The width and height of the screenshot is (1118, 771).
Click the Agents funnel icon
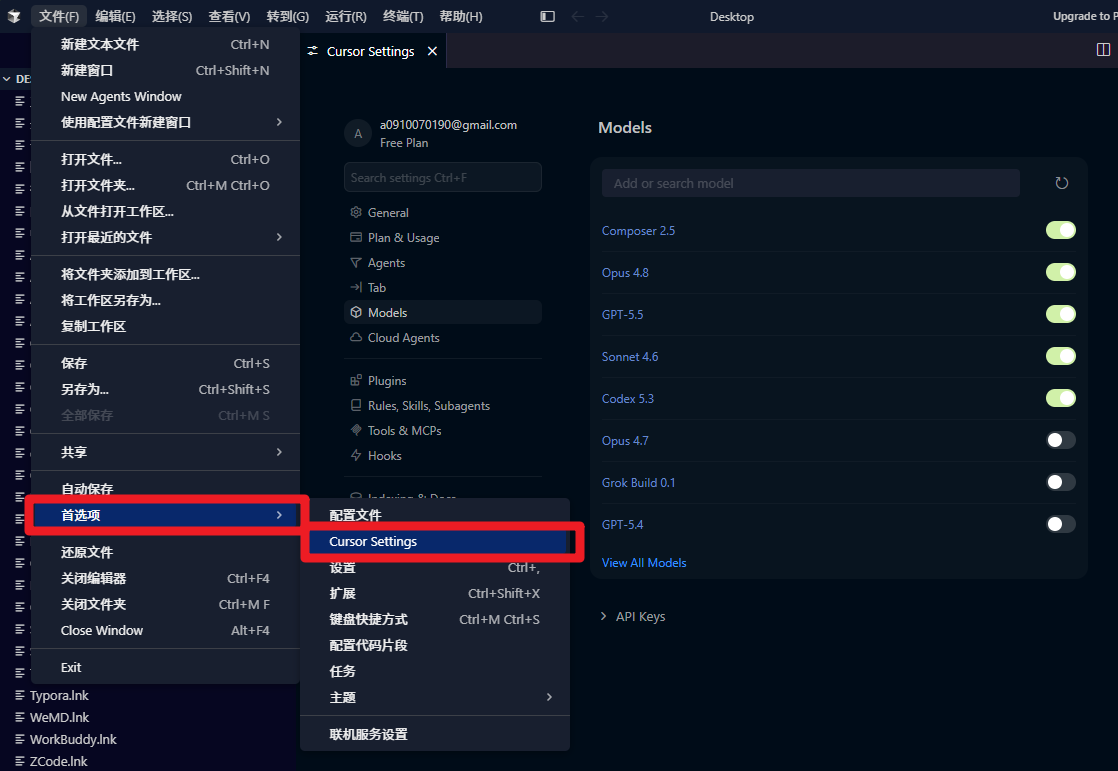[356, 262]
